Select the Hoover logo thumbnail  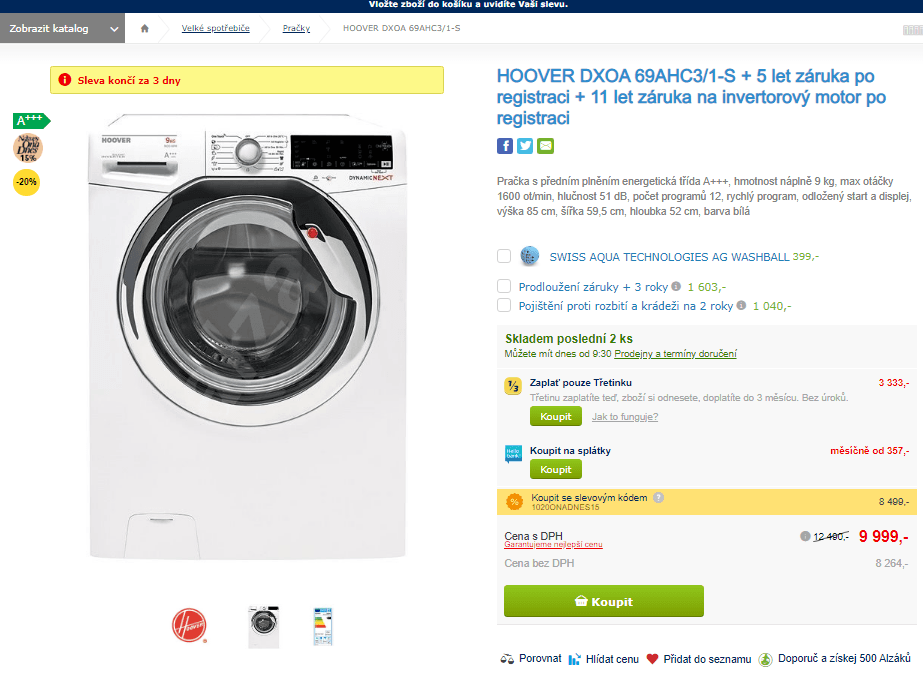coord(189,625)
